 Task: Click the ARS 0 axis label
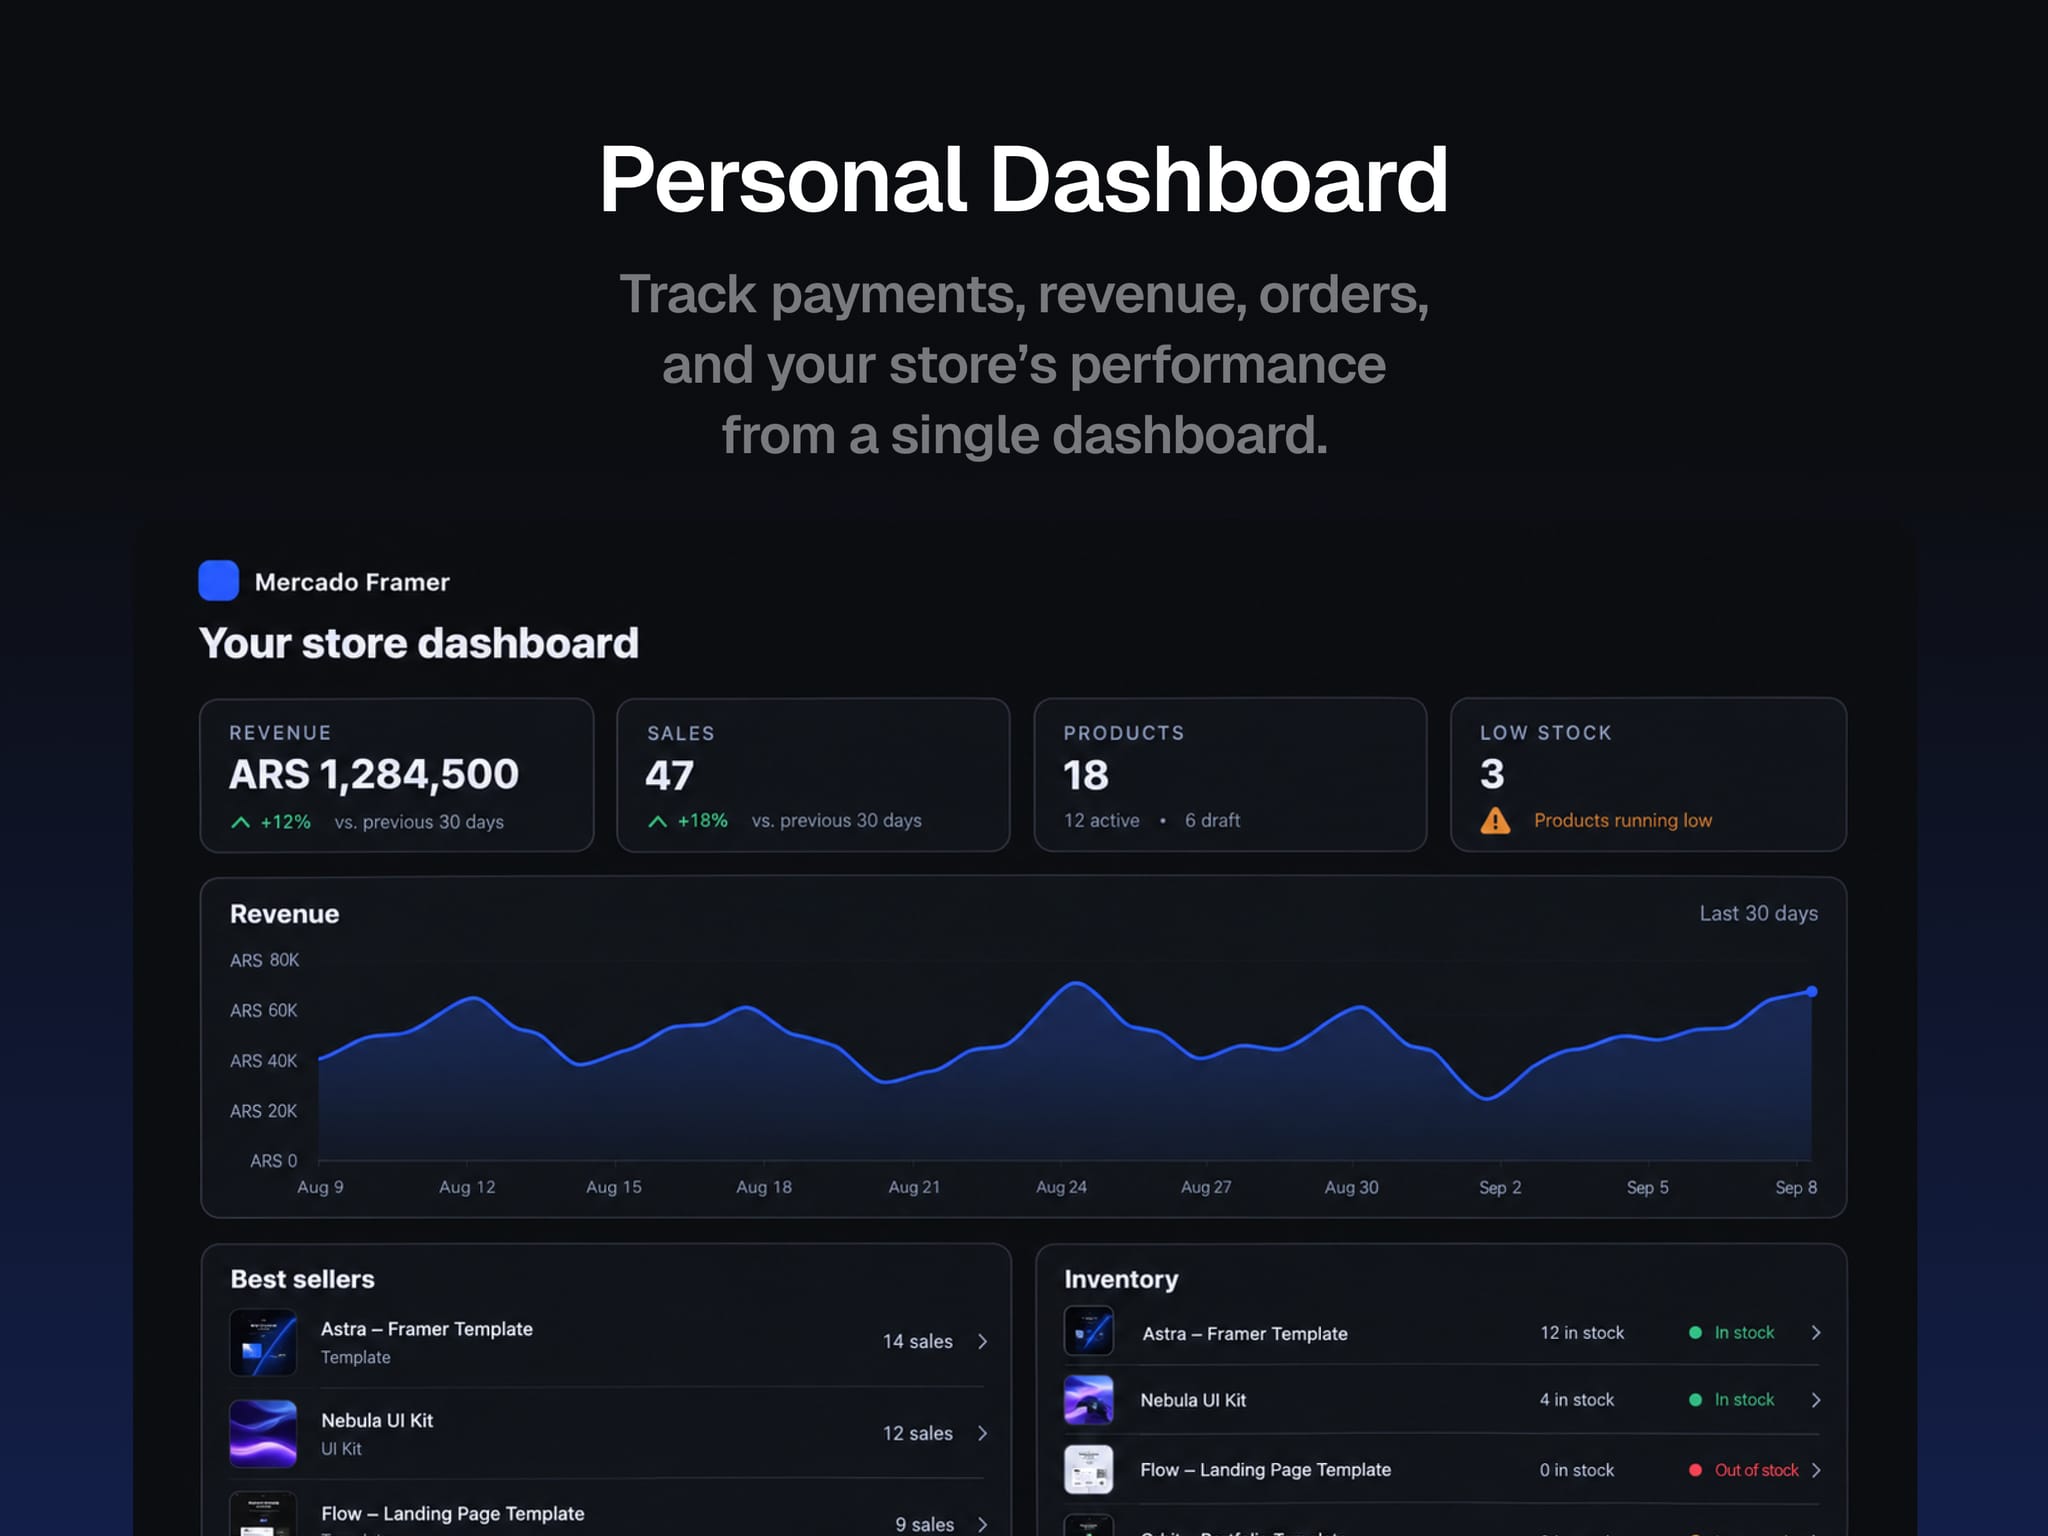click(x=273, y=1161)
